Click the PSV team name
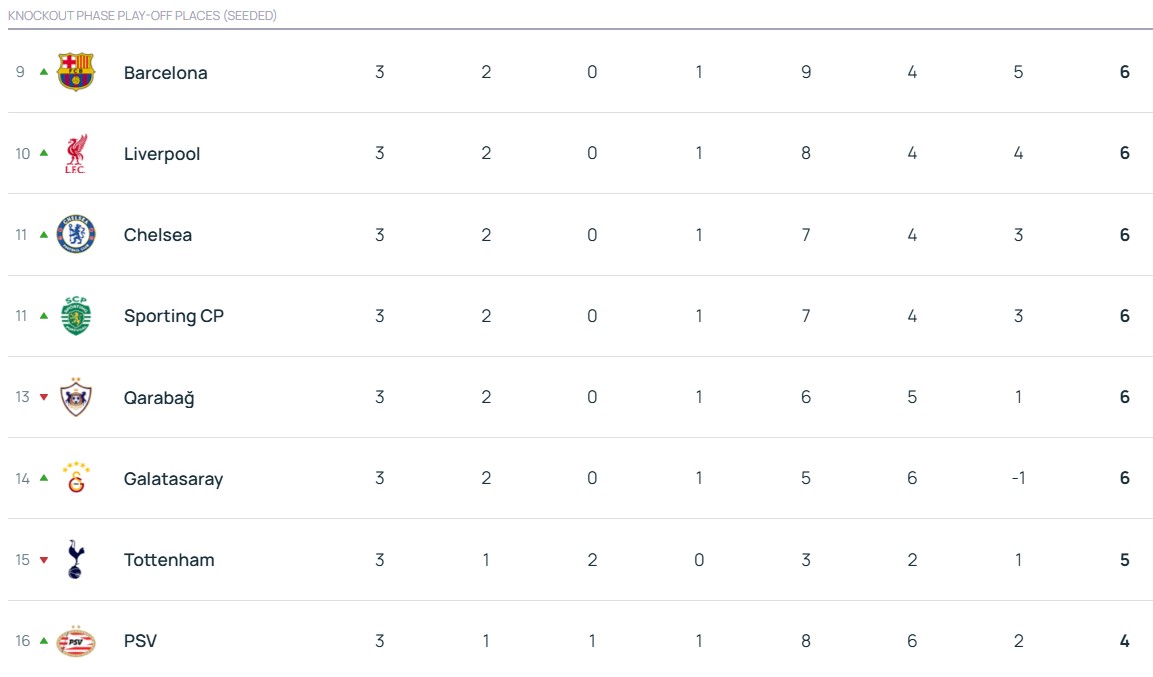This screenshot has height=677, width=1153. click(140, 641)
